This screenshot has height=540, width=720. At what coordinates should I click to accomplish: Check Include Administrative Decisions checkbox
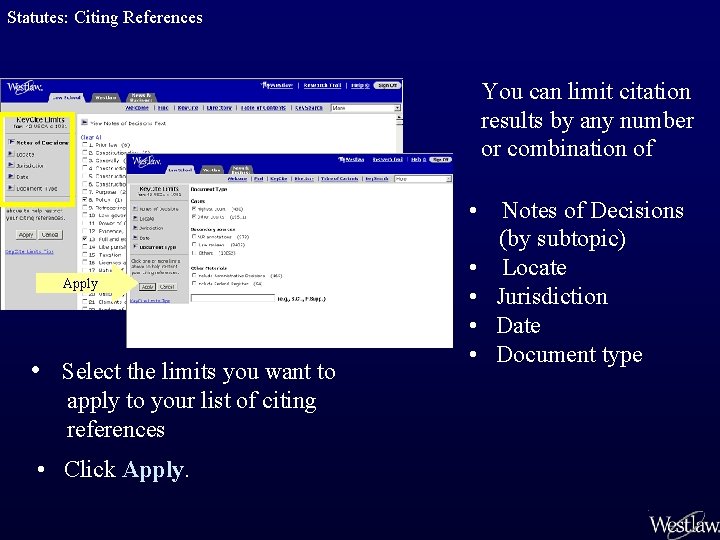coord(194,275)
